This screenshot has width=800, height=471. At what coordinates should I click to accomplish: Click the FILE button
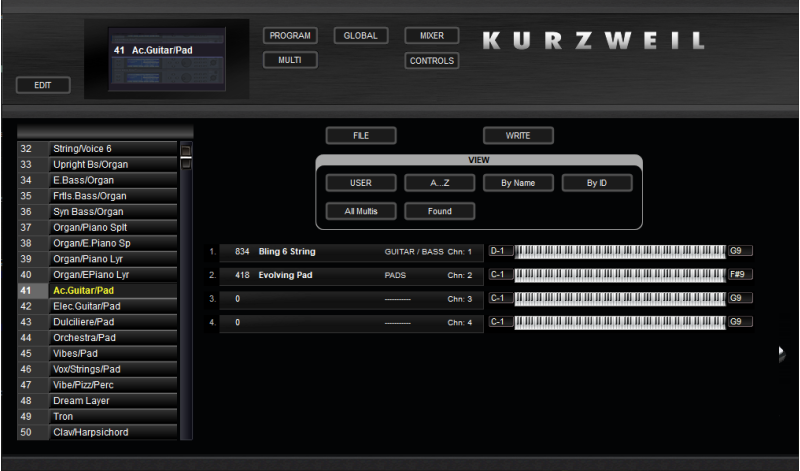pyautogui.click(x=361, y=136)
